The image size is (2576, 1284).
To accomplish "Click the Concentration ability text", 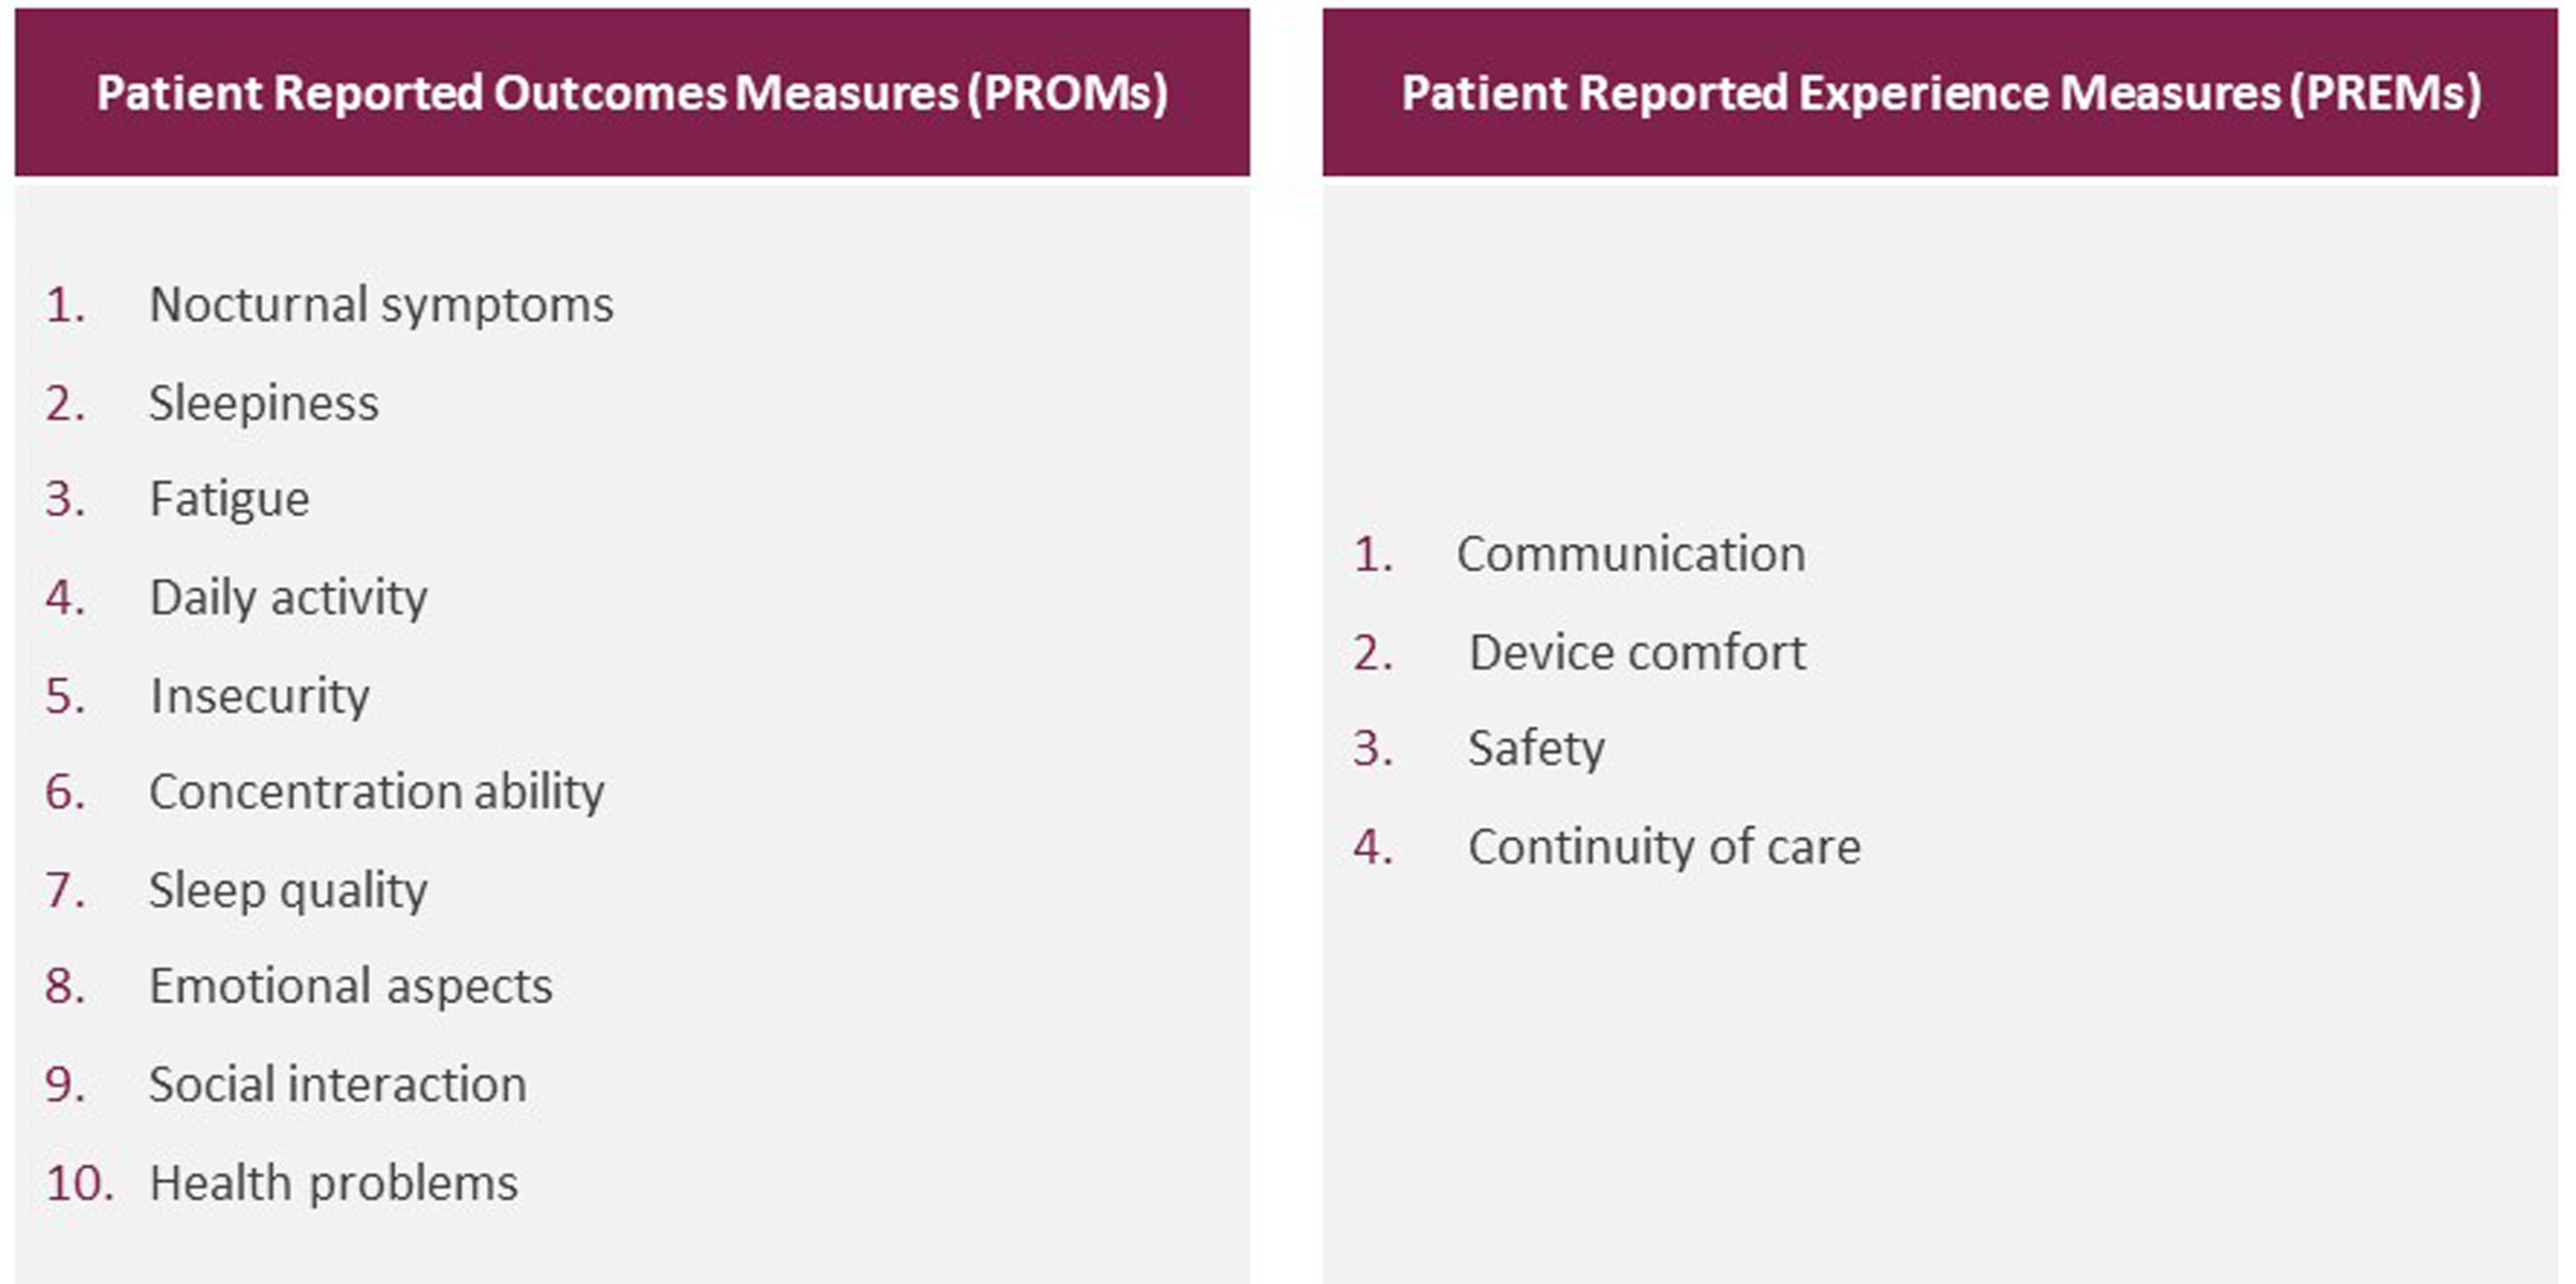I will pos(376,792).
